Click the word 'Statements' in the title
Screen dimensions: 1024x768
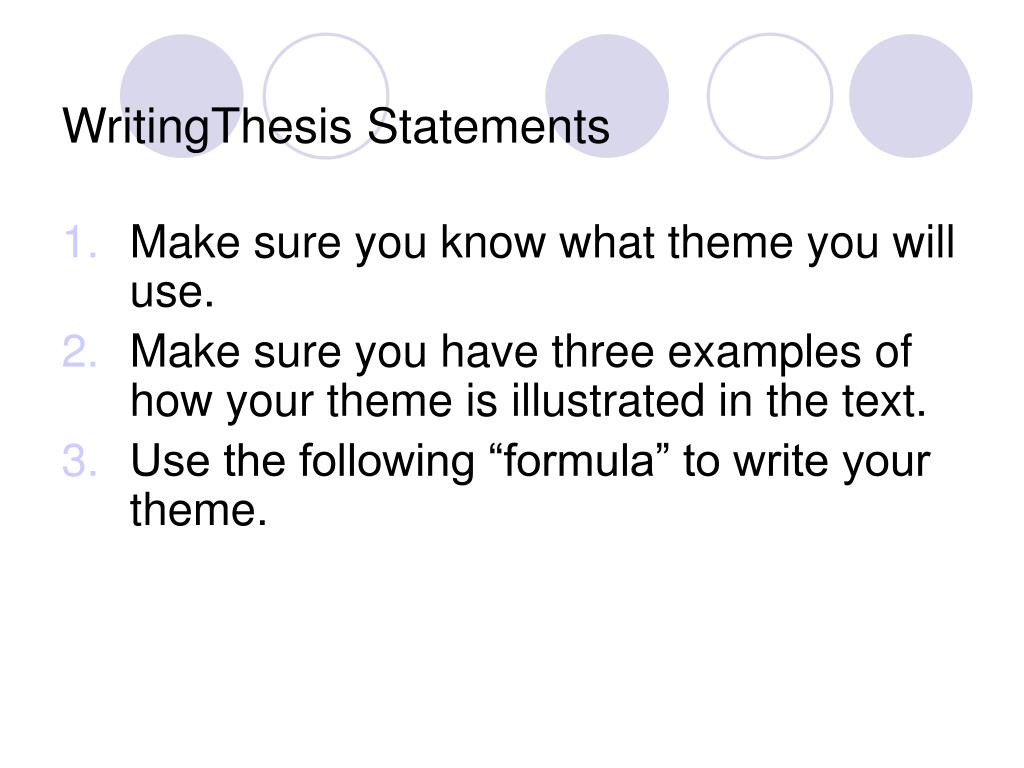coord(488,126)
